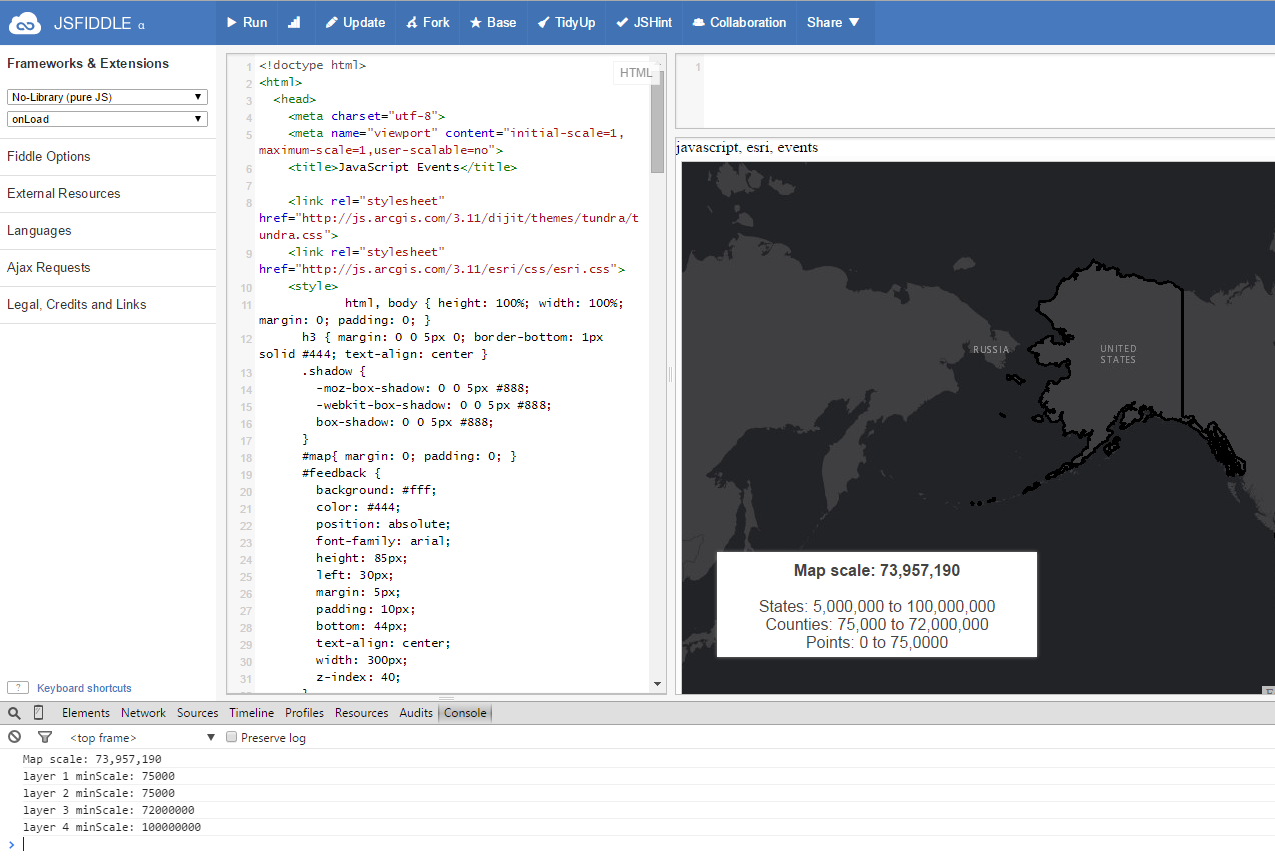Open Keyboard shortcuts link
This screenshot has height=856, width=1275.
[84, 688]
